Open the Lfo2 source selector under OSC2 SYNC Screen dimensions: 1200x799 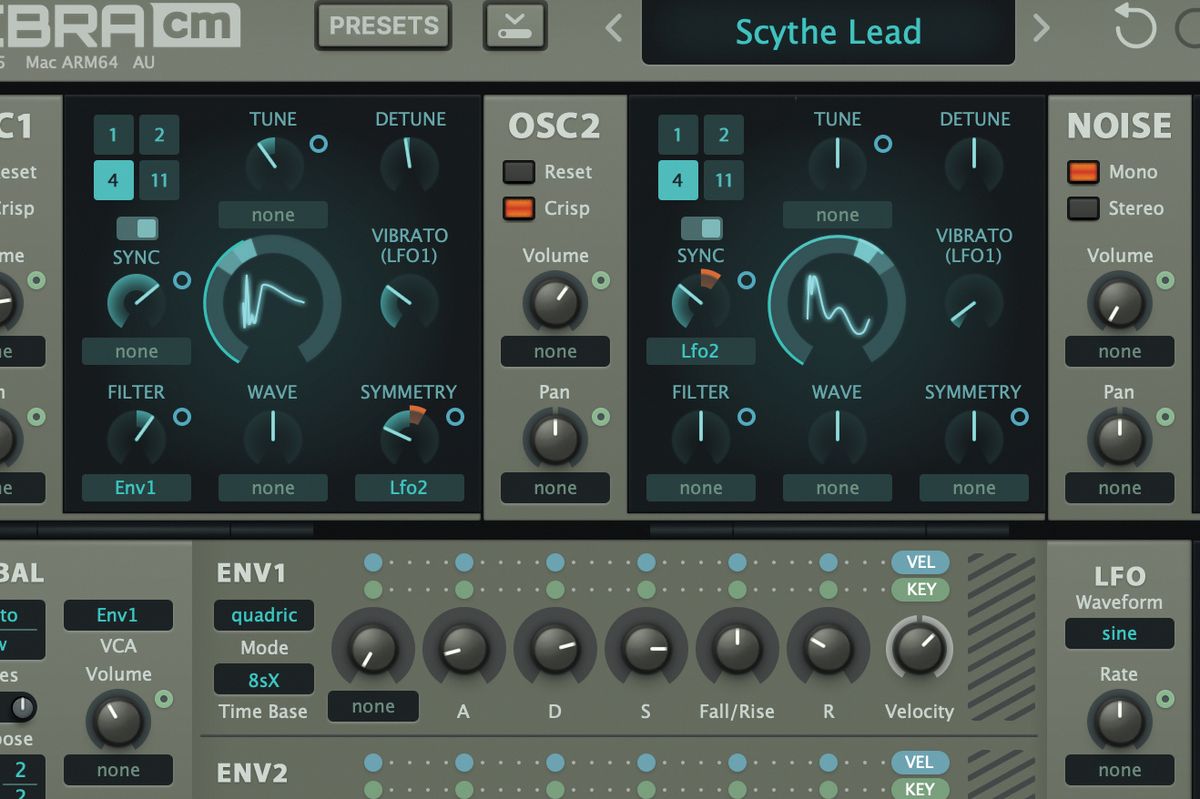tap(700, 351)
